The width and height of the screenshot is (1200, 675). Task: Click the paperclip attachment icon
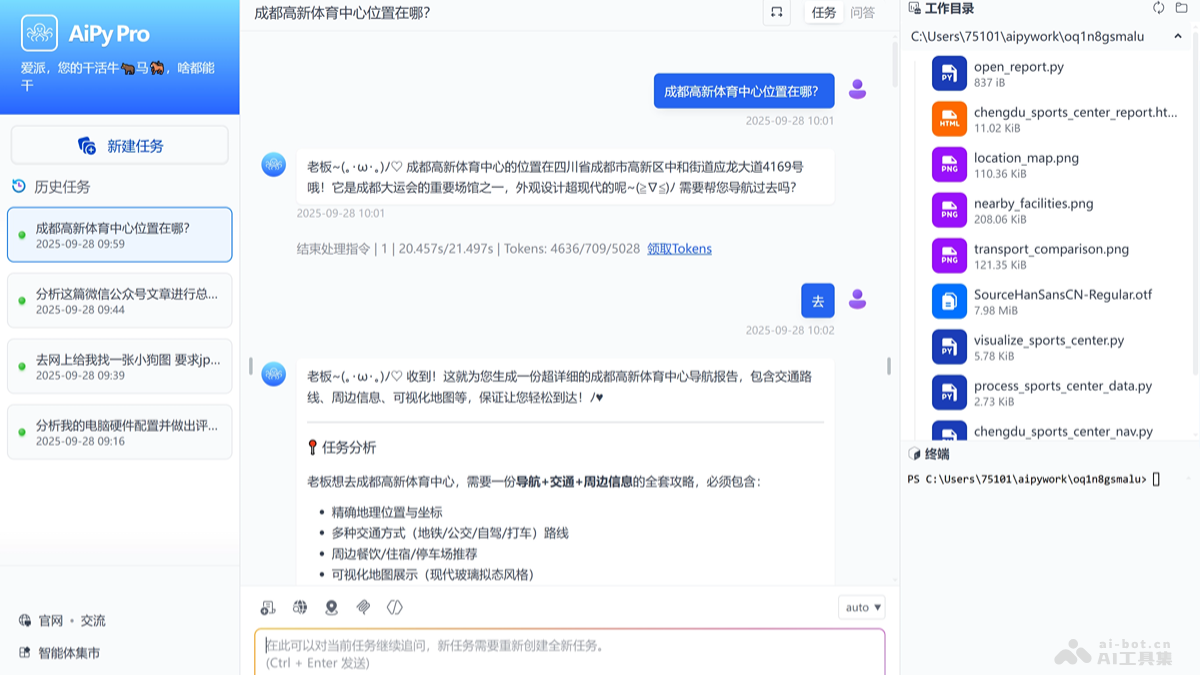(363, 607)
